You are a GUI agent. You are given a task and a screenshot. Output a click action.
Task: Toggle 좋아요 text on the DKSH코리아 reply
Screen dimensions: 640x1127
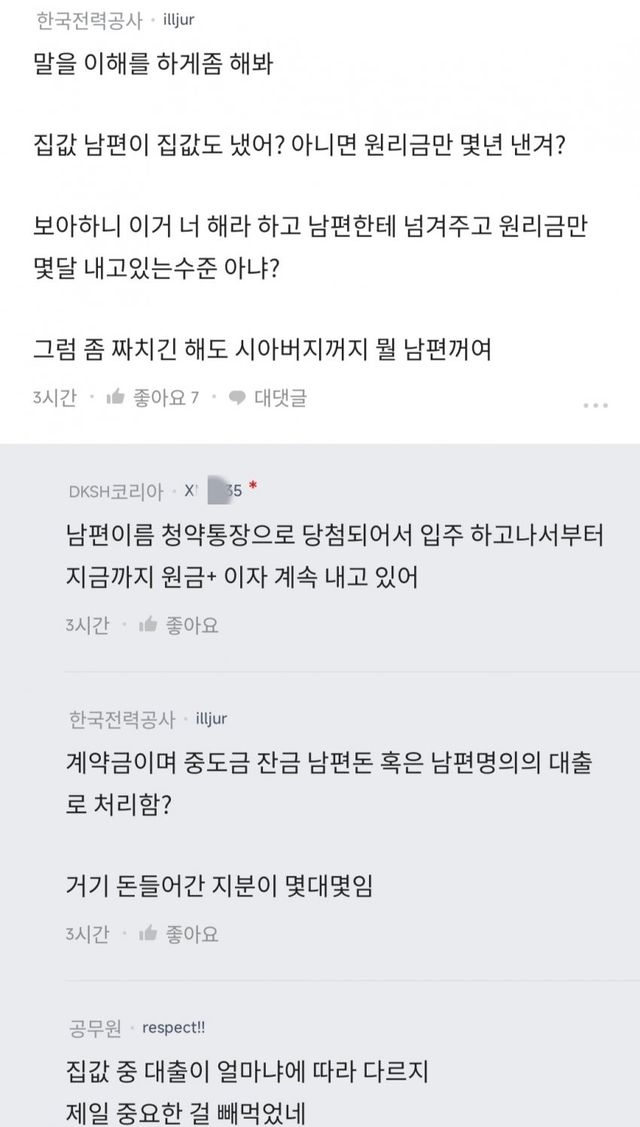click(x=195, y=625)
